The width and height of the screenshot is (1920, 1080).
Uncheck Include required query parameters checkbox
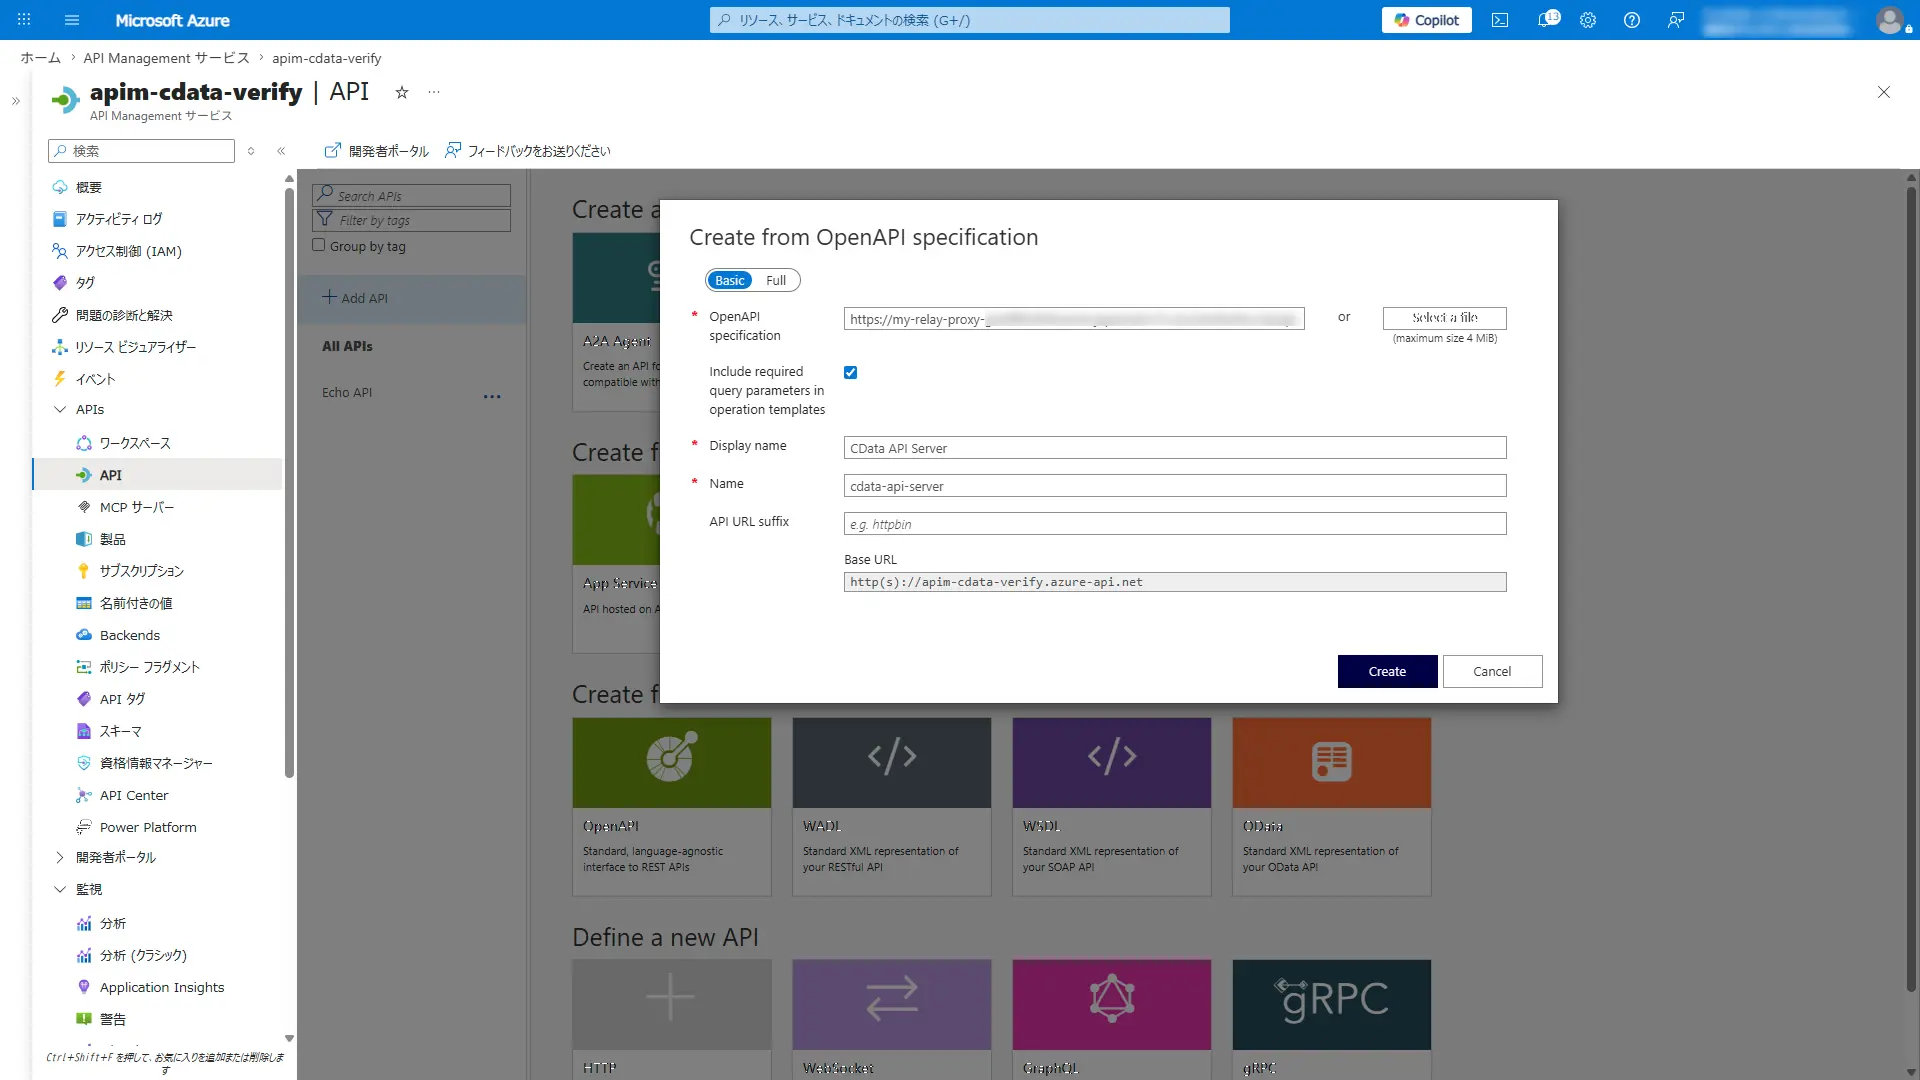(850, 372)
